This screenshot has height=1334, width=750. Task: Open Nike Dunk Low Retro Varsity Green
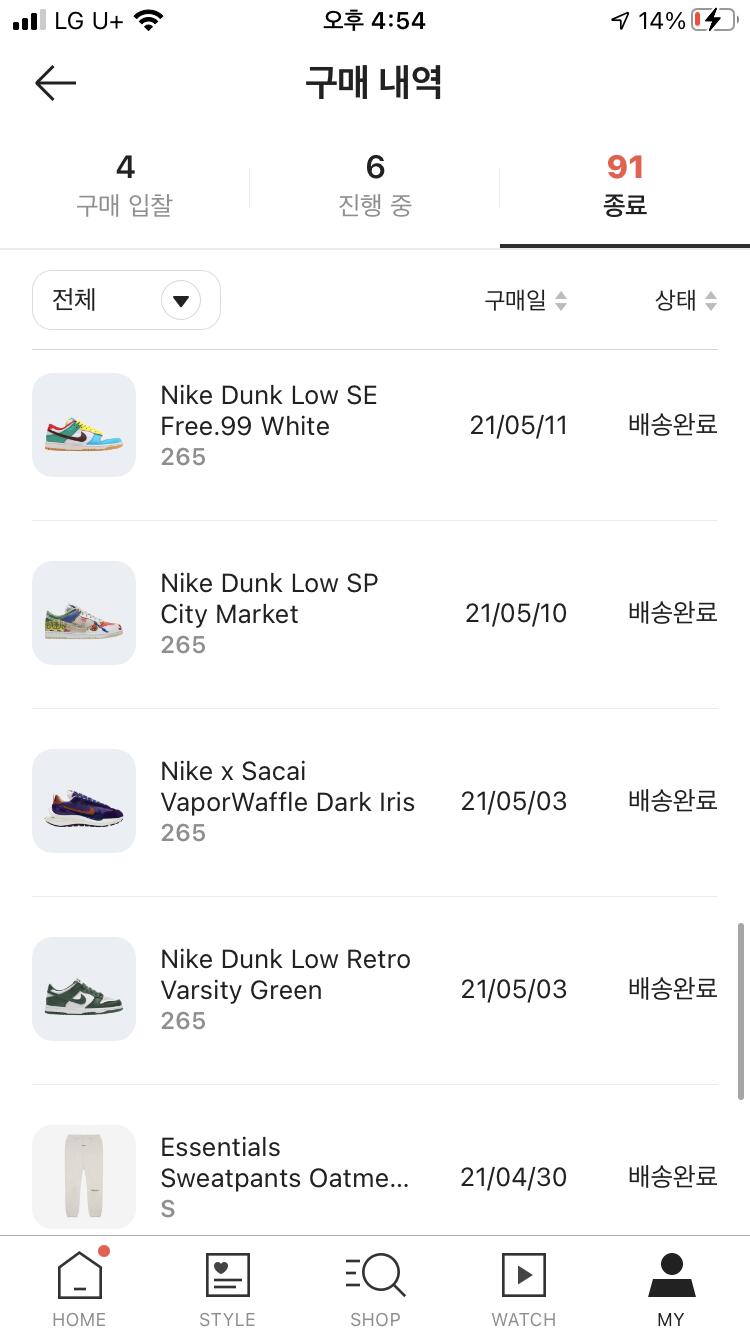point(285,975)
